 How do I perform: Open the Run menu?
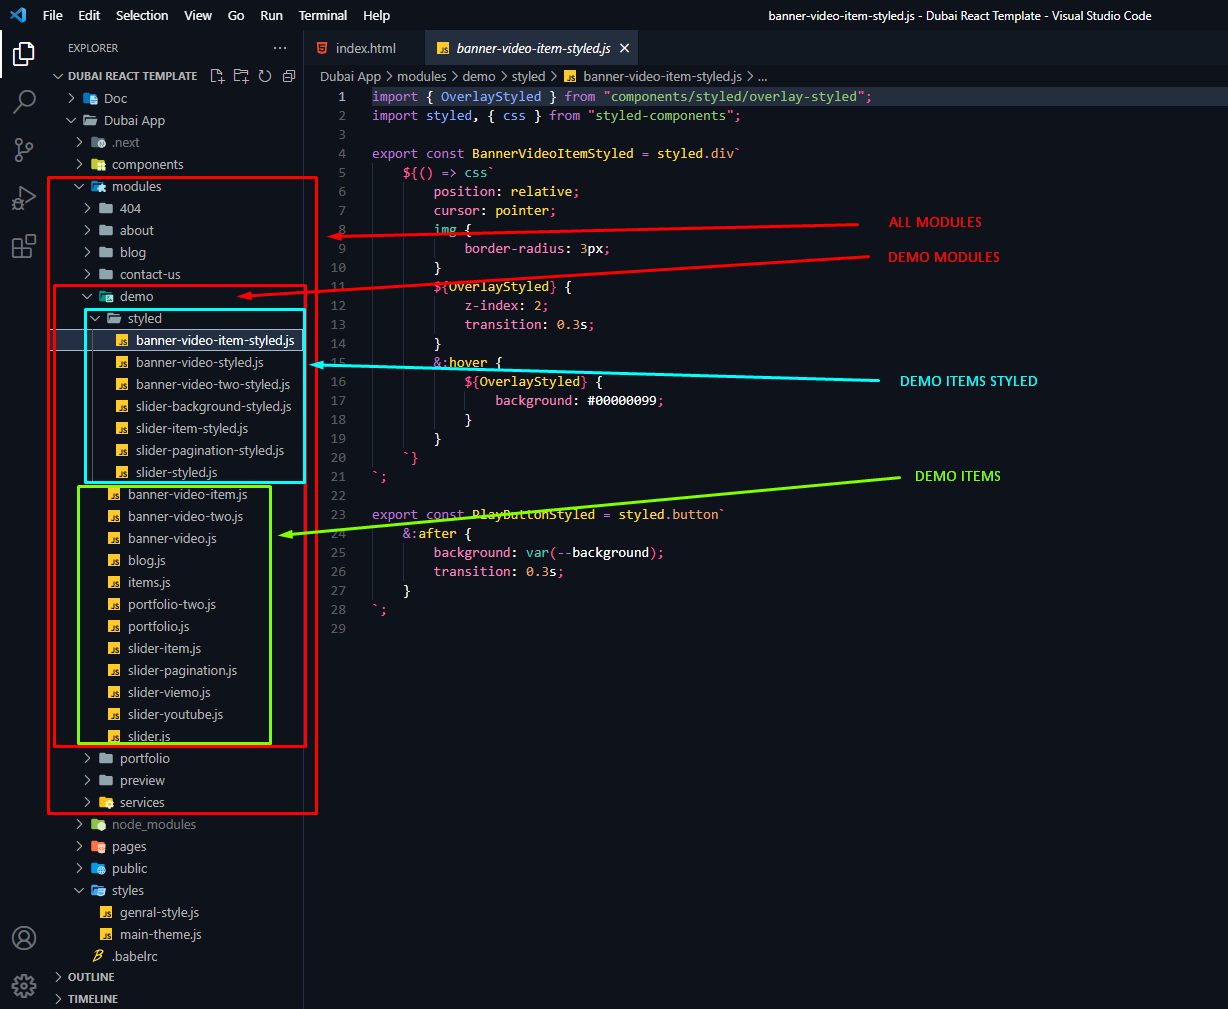coord(271,15)
